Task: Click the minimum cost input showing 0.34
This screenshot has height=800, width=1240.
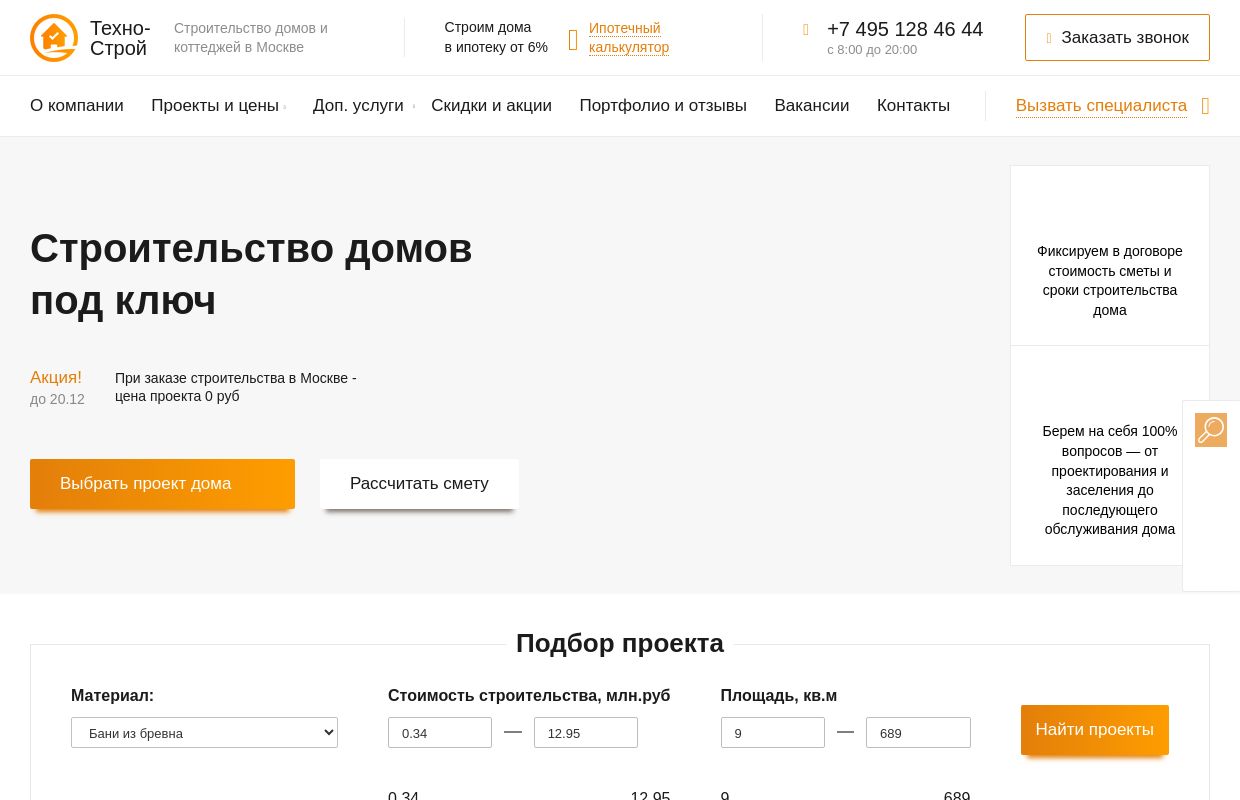Action: [x=440, y=732]
